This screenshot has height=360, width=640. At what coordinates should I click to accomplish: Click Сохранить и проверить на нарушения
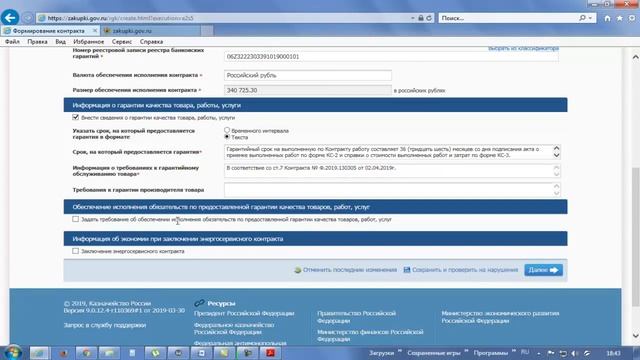coord(465,270)
